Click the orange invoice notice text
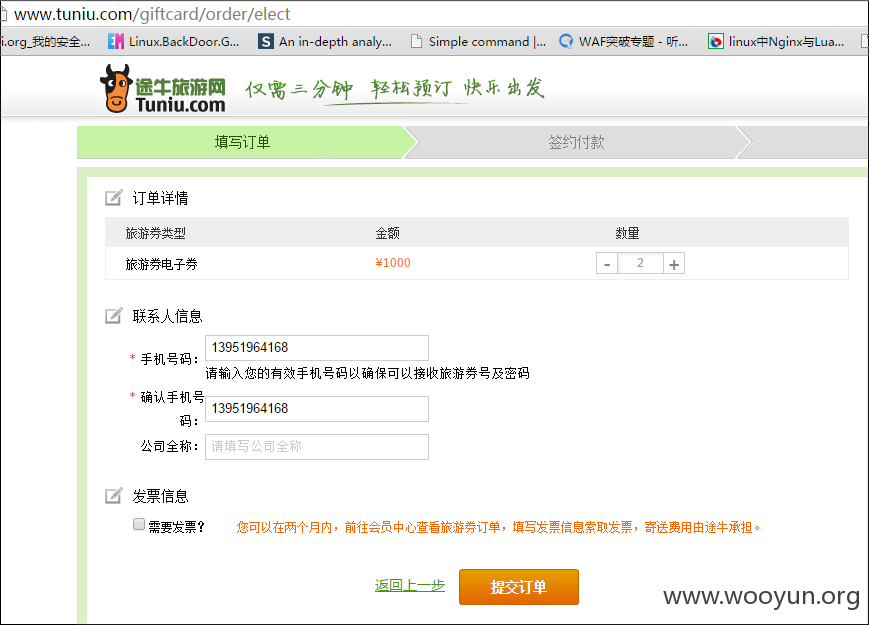This screenshot has width=869, height=625. pos(499,527)
